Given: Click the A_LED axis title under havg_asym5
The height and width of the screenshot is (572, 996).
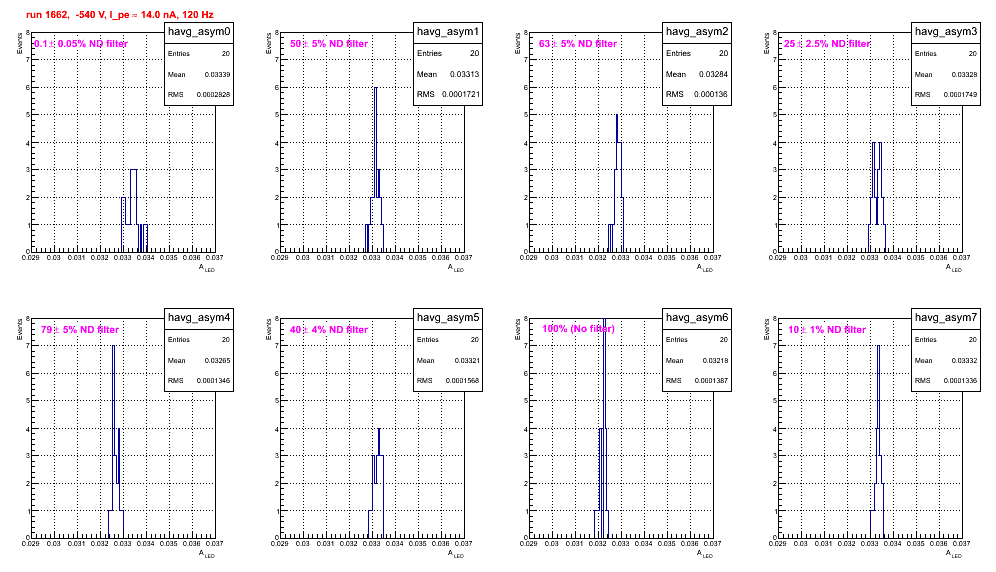Looking at the screenshot, I should pyautogui.click(x=456, y=554).
